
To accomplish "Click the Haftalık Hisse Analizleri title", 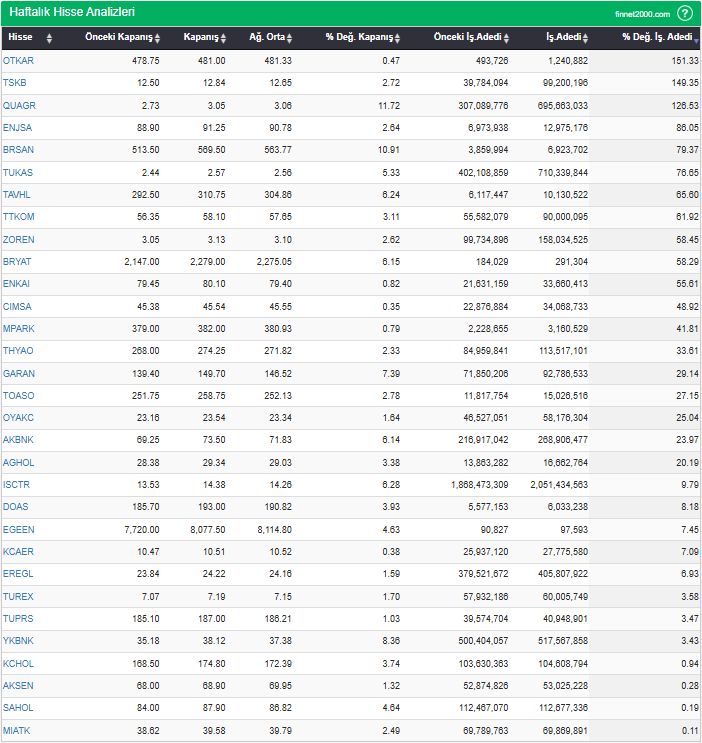I will click(x=72, y=12).
